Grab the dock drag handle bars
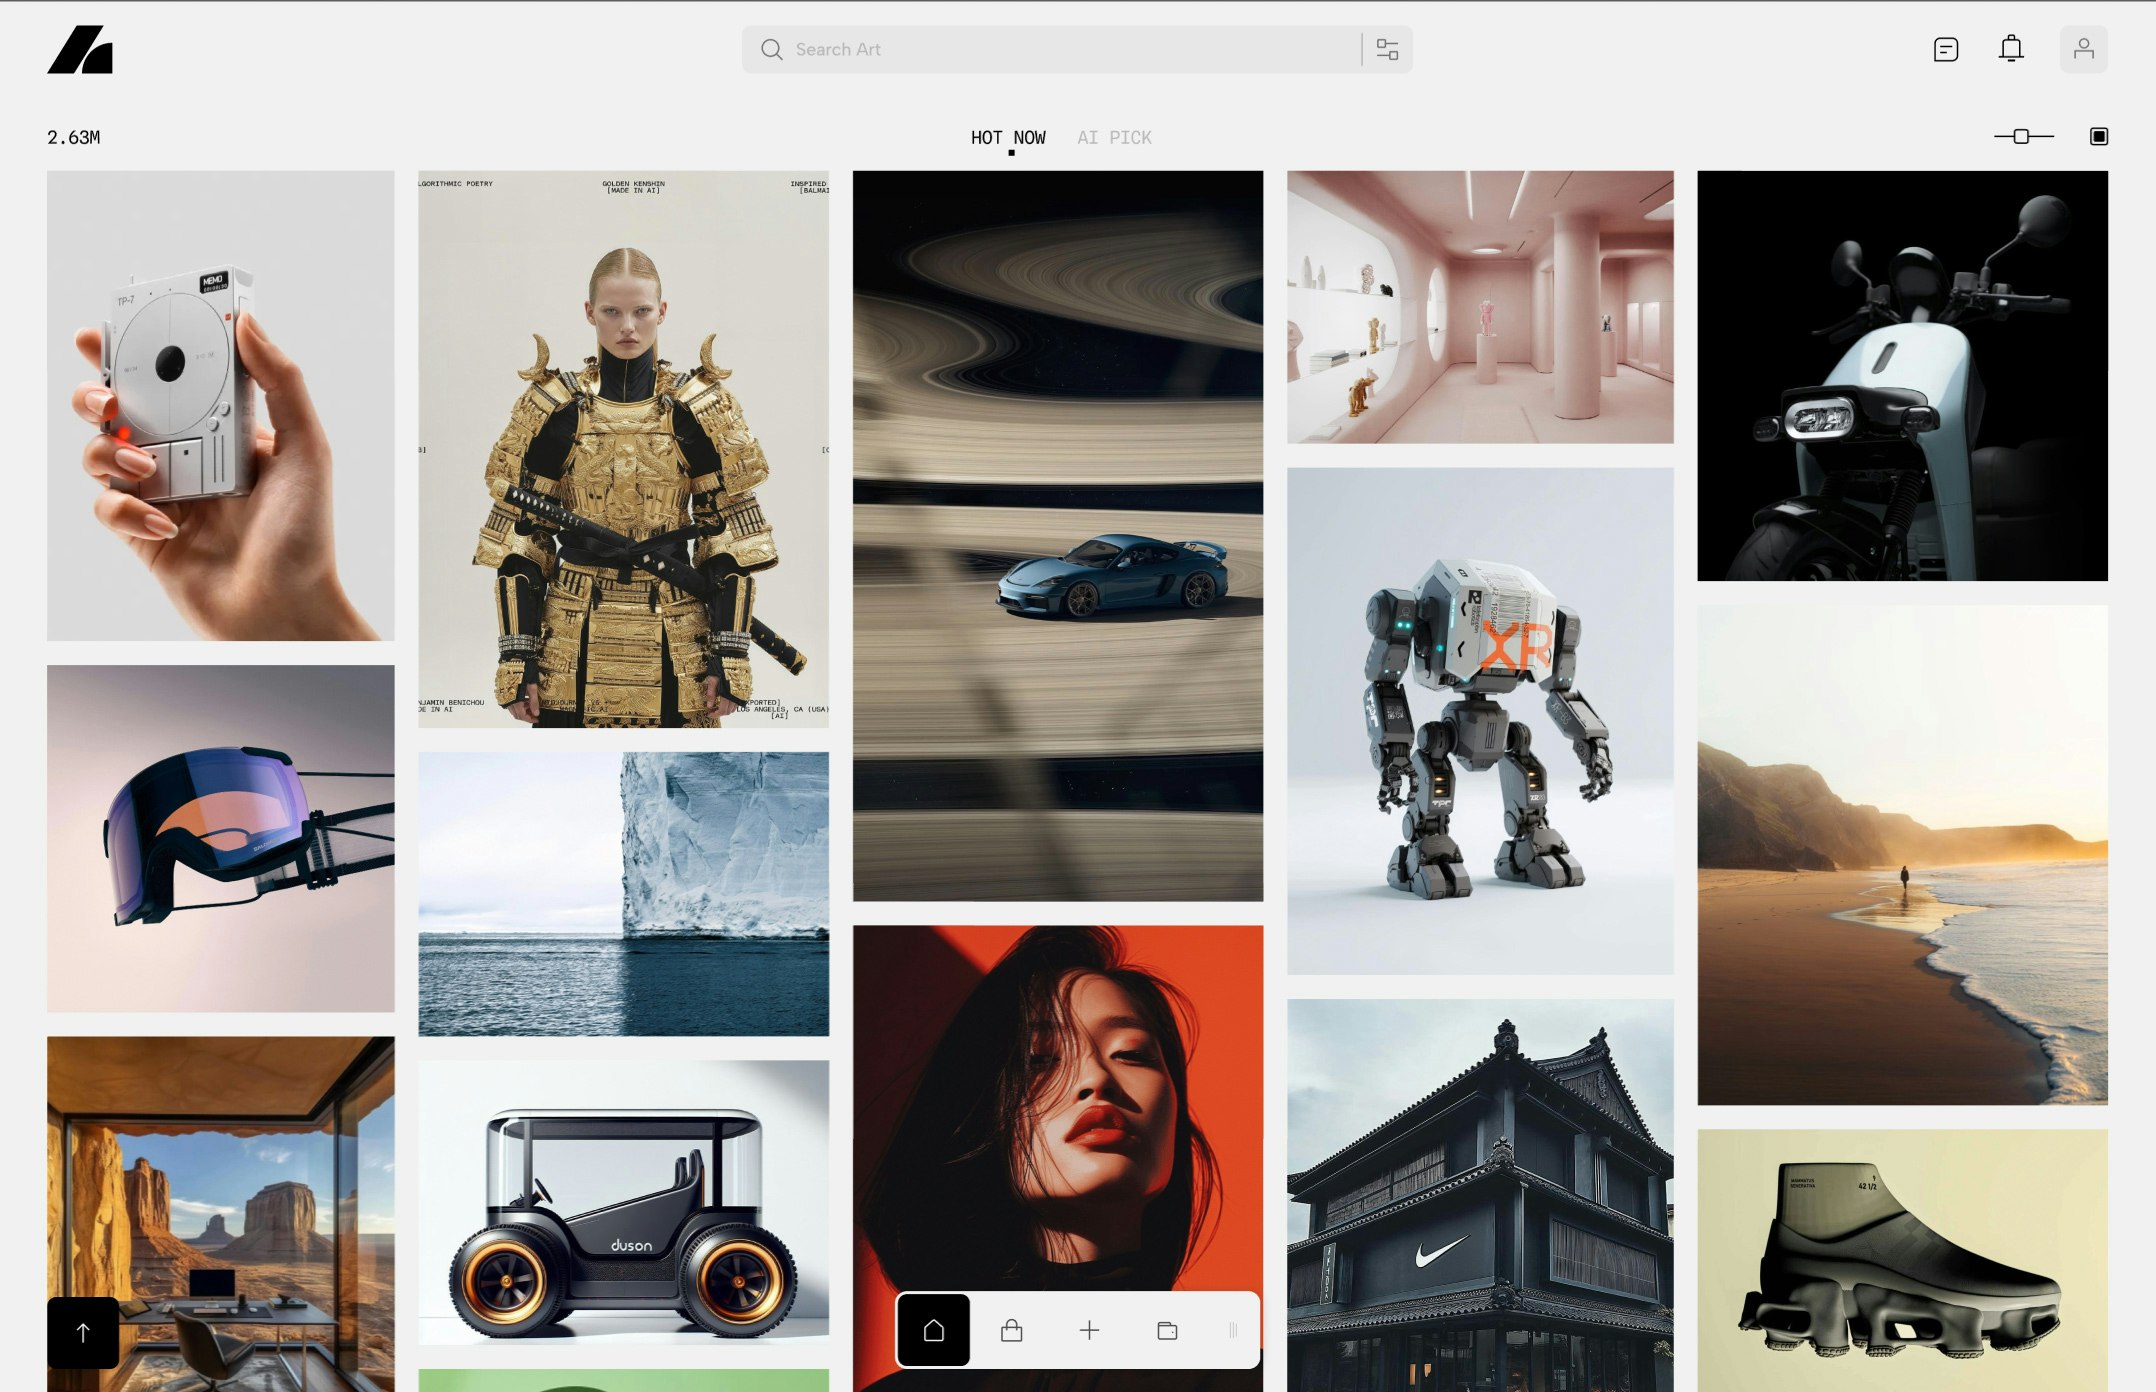 (x=1232, y=1330)
